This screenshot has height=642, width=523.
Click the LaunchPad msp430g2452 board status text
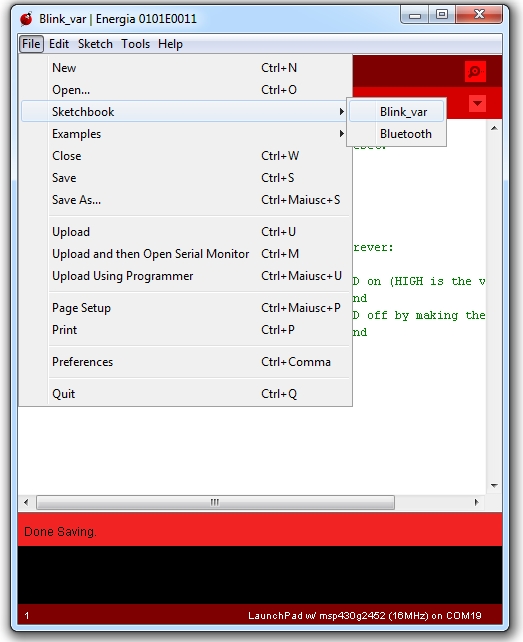point(365,616)
